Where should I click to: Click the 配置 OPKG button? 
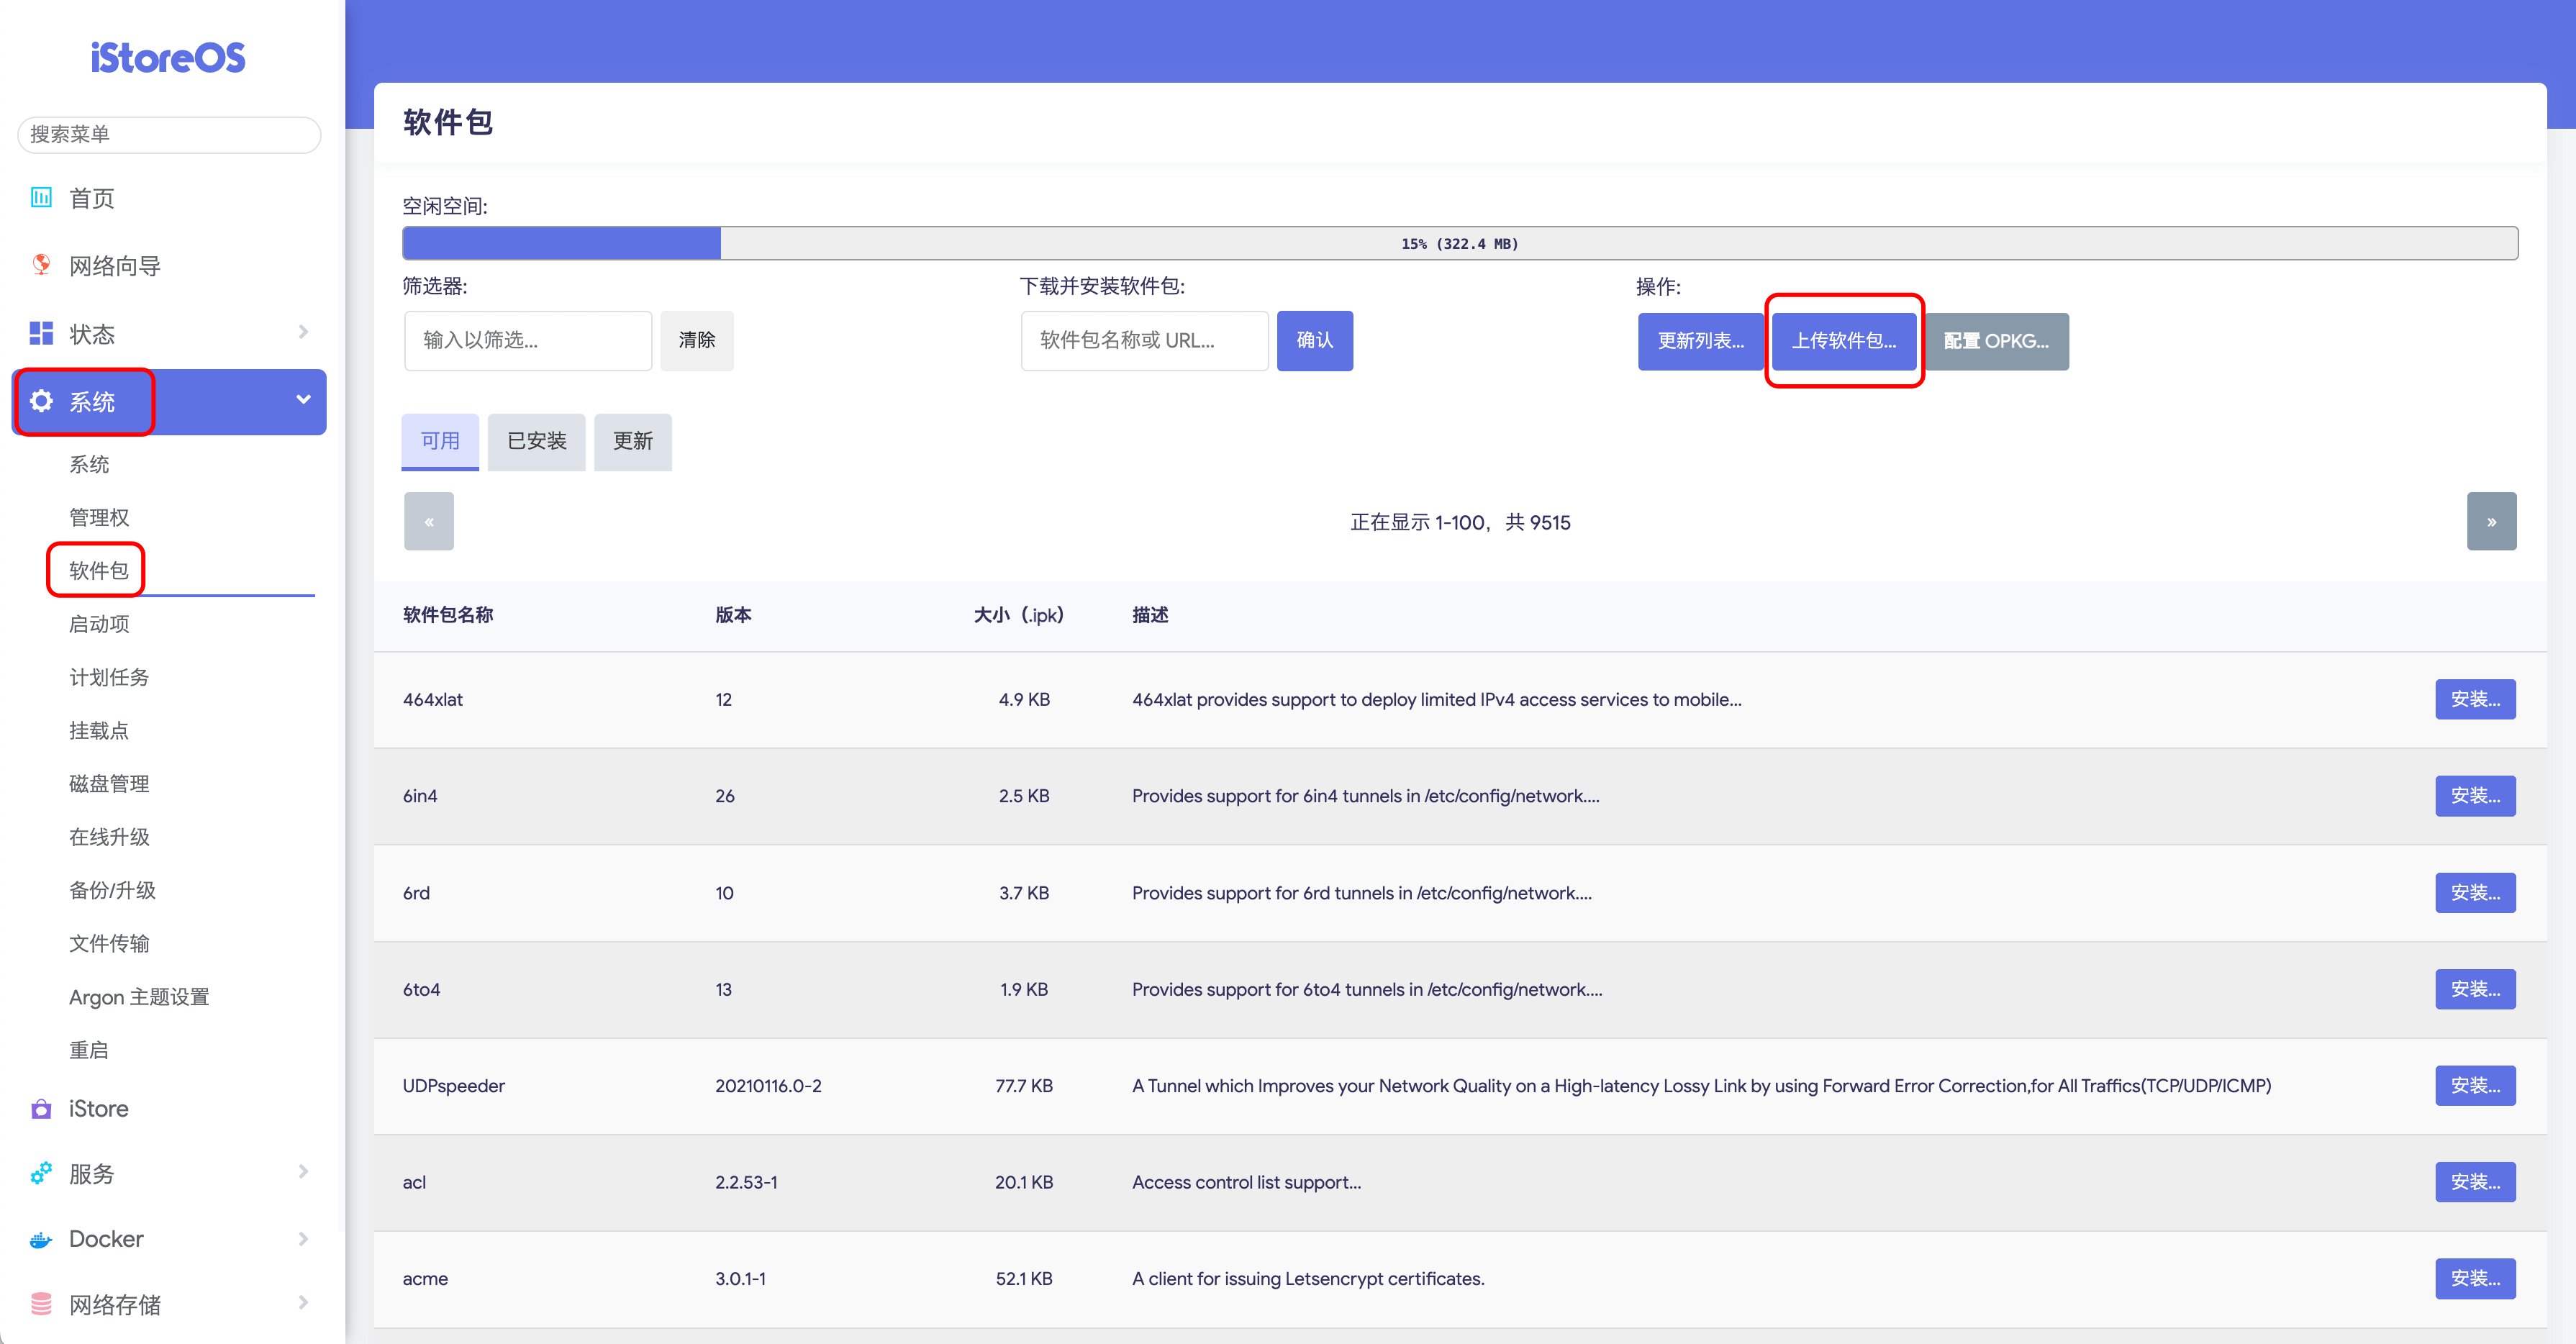(1997, 341)
